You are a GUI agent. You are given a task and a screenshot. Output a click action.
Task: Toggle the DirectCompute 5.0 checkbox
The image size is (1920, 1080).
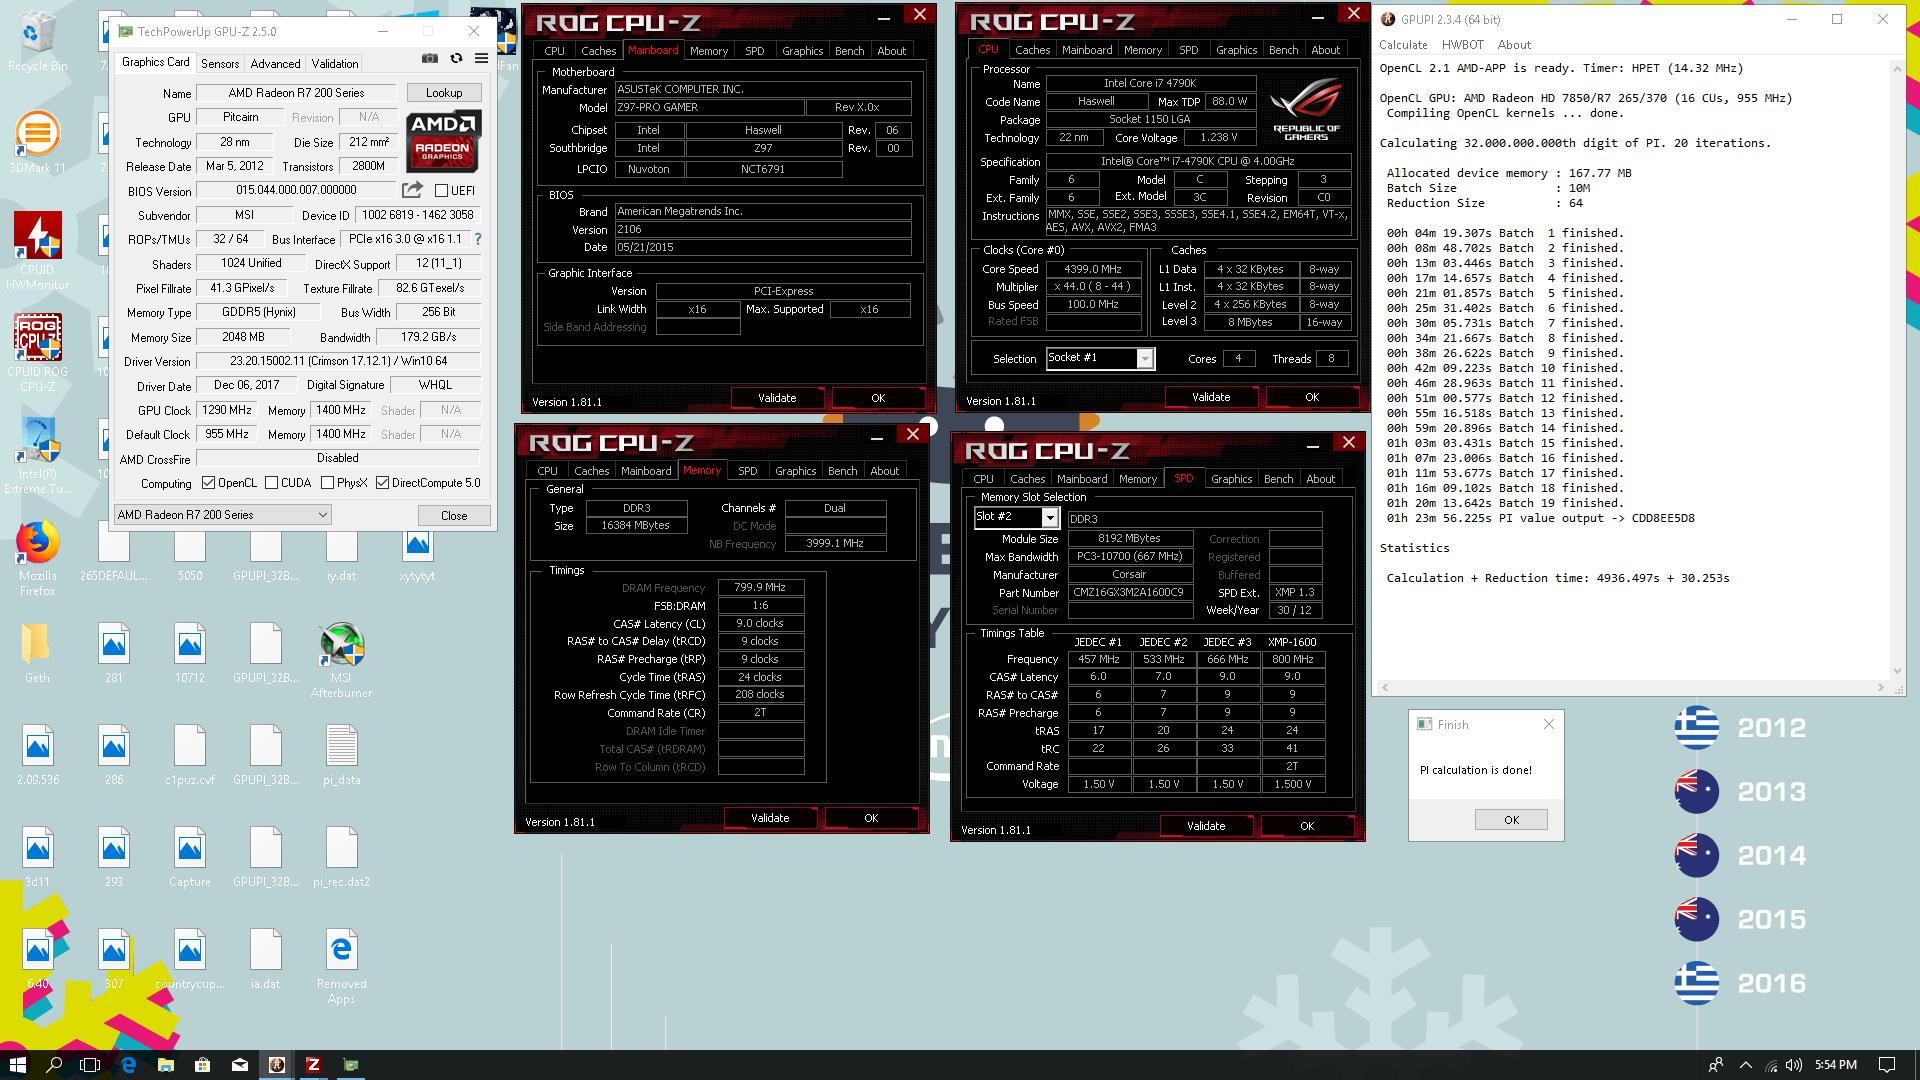point(382,483)
